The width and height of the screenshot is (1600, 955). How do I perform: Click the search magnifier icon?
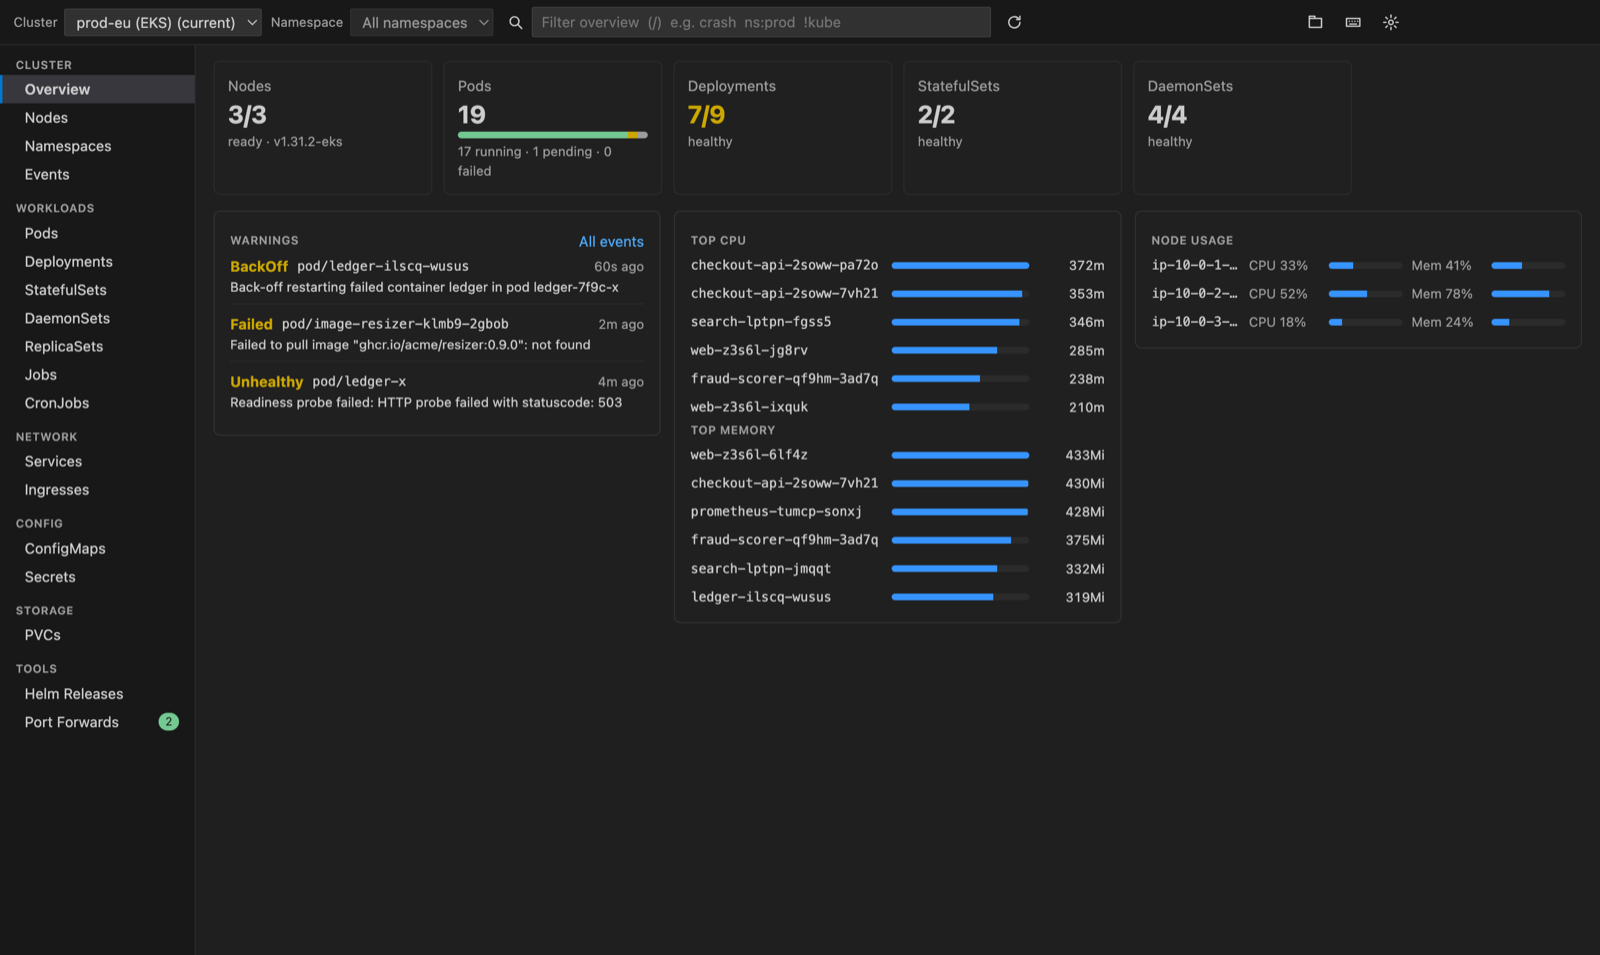[516, 22]
